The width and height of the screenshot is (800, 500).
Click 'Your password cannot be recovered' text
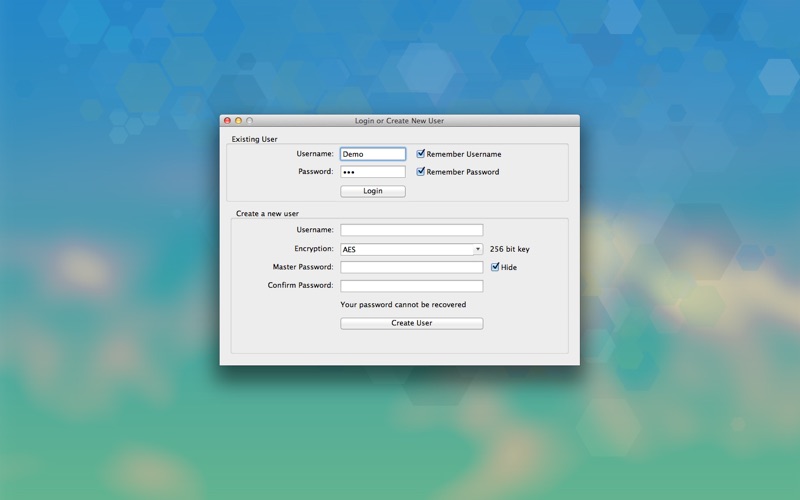point(403,305)
